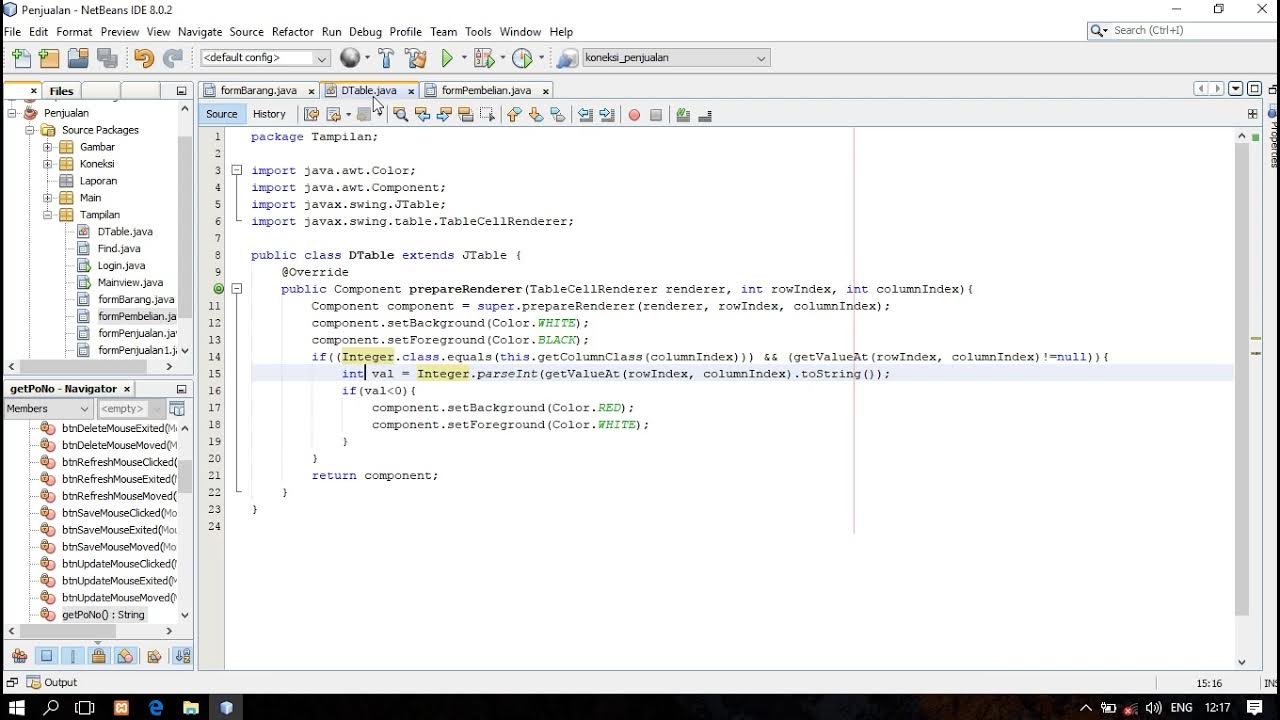The width and height of the screenshot is (1280, 720).
Task: Select getPoNo() : String in Navigator
Action: tap(103, 615)
